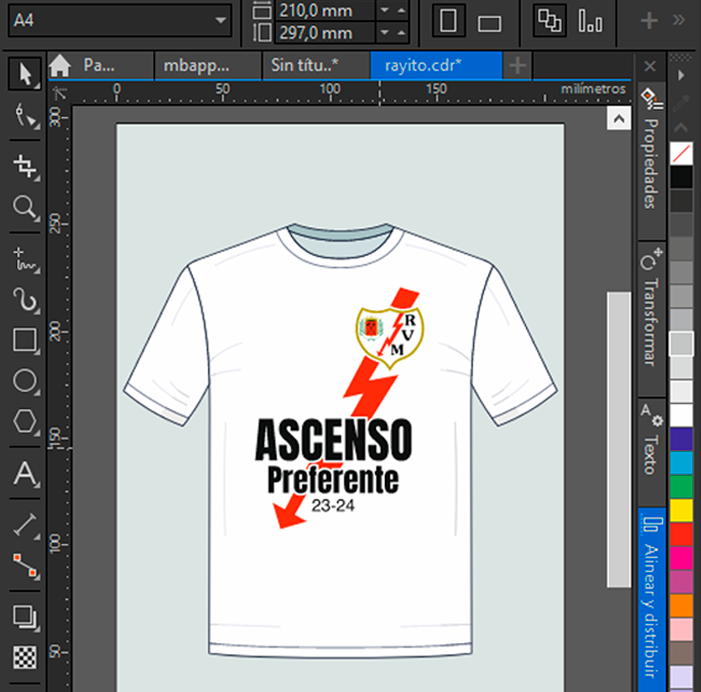This screenshot has height=692, width=701.
Task: Open the Propiedades docker tab
Action: coord(650,152)
